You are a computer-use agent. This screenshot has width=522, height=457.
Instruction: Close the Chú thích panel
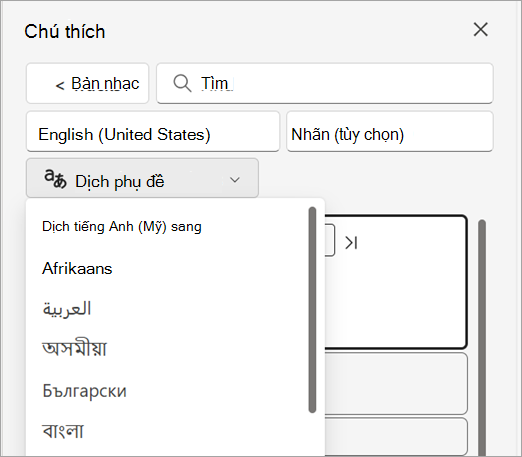click(481, 30)
